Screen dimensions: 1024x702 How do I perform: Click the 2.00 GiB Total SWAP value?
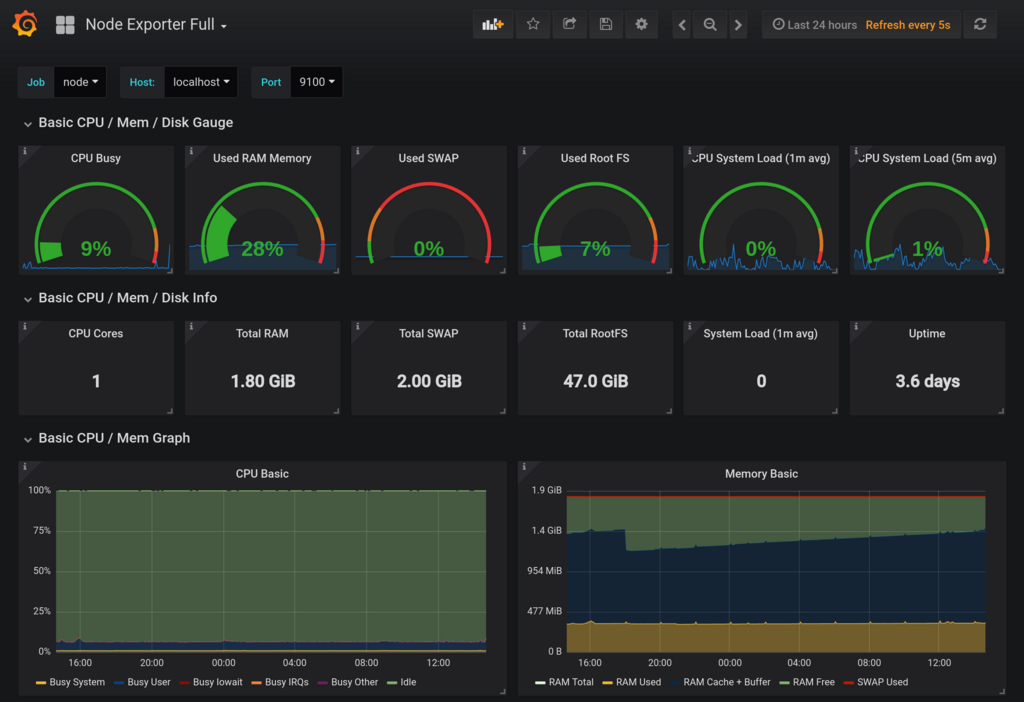pyautogui.click(x=429, y=381)
